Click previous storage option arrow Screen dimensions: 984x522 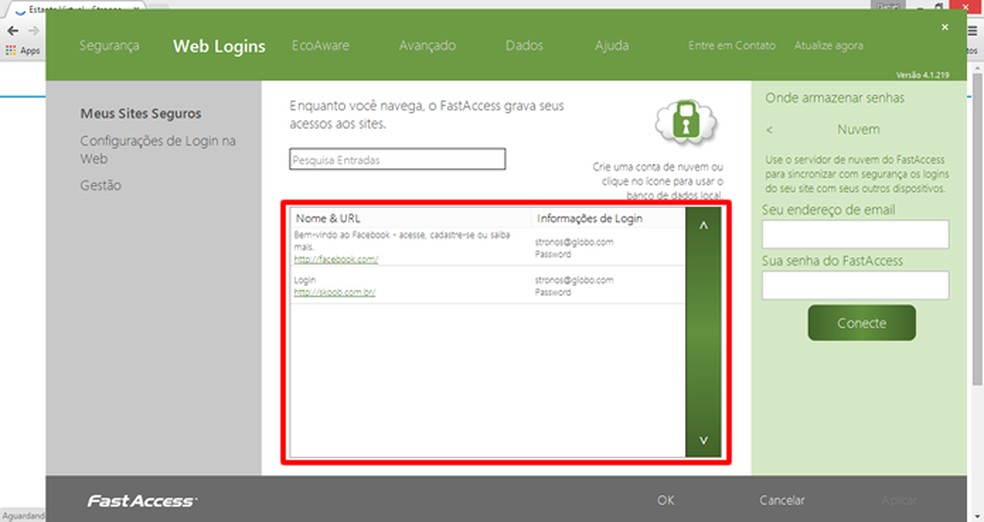coord(769,130)
